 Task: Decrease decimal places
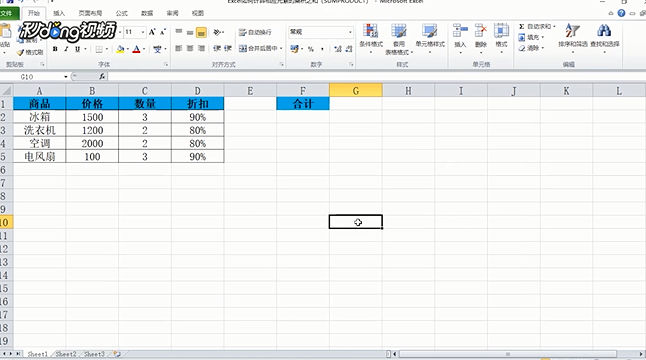tap(349, 49)
